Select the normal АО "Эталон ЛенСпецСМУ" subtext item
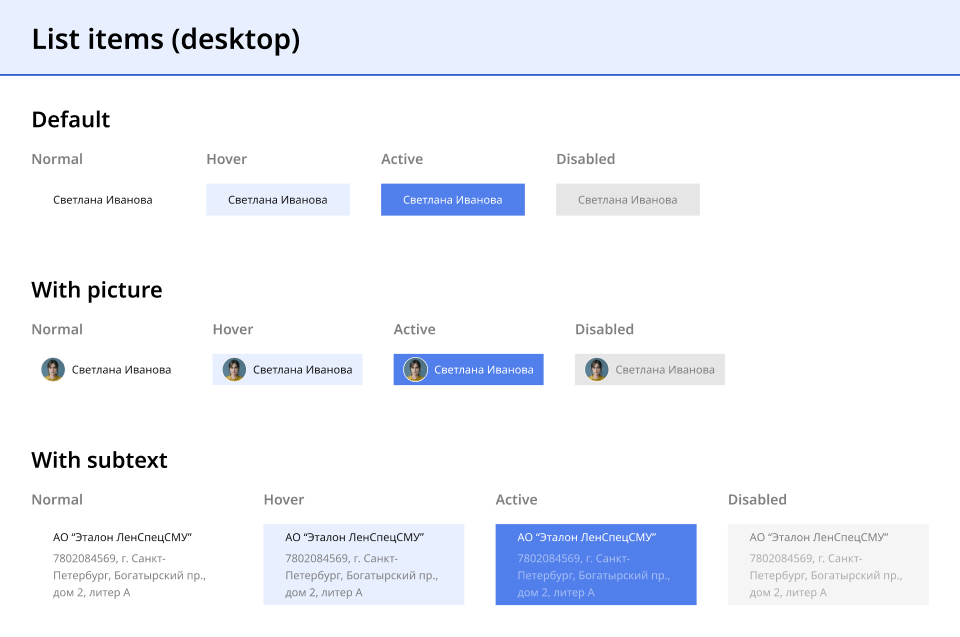This screenshot has width=960, height=637. [x=131, y=565]
